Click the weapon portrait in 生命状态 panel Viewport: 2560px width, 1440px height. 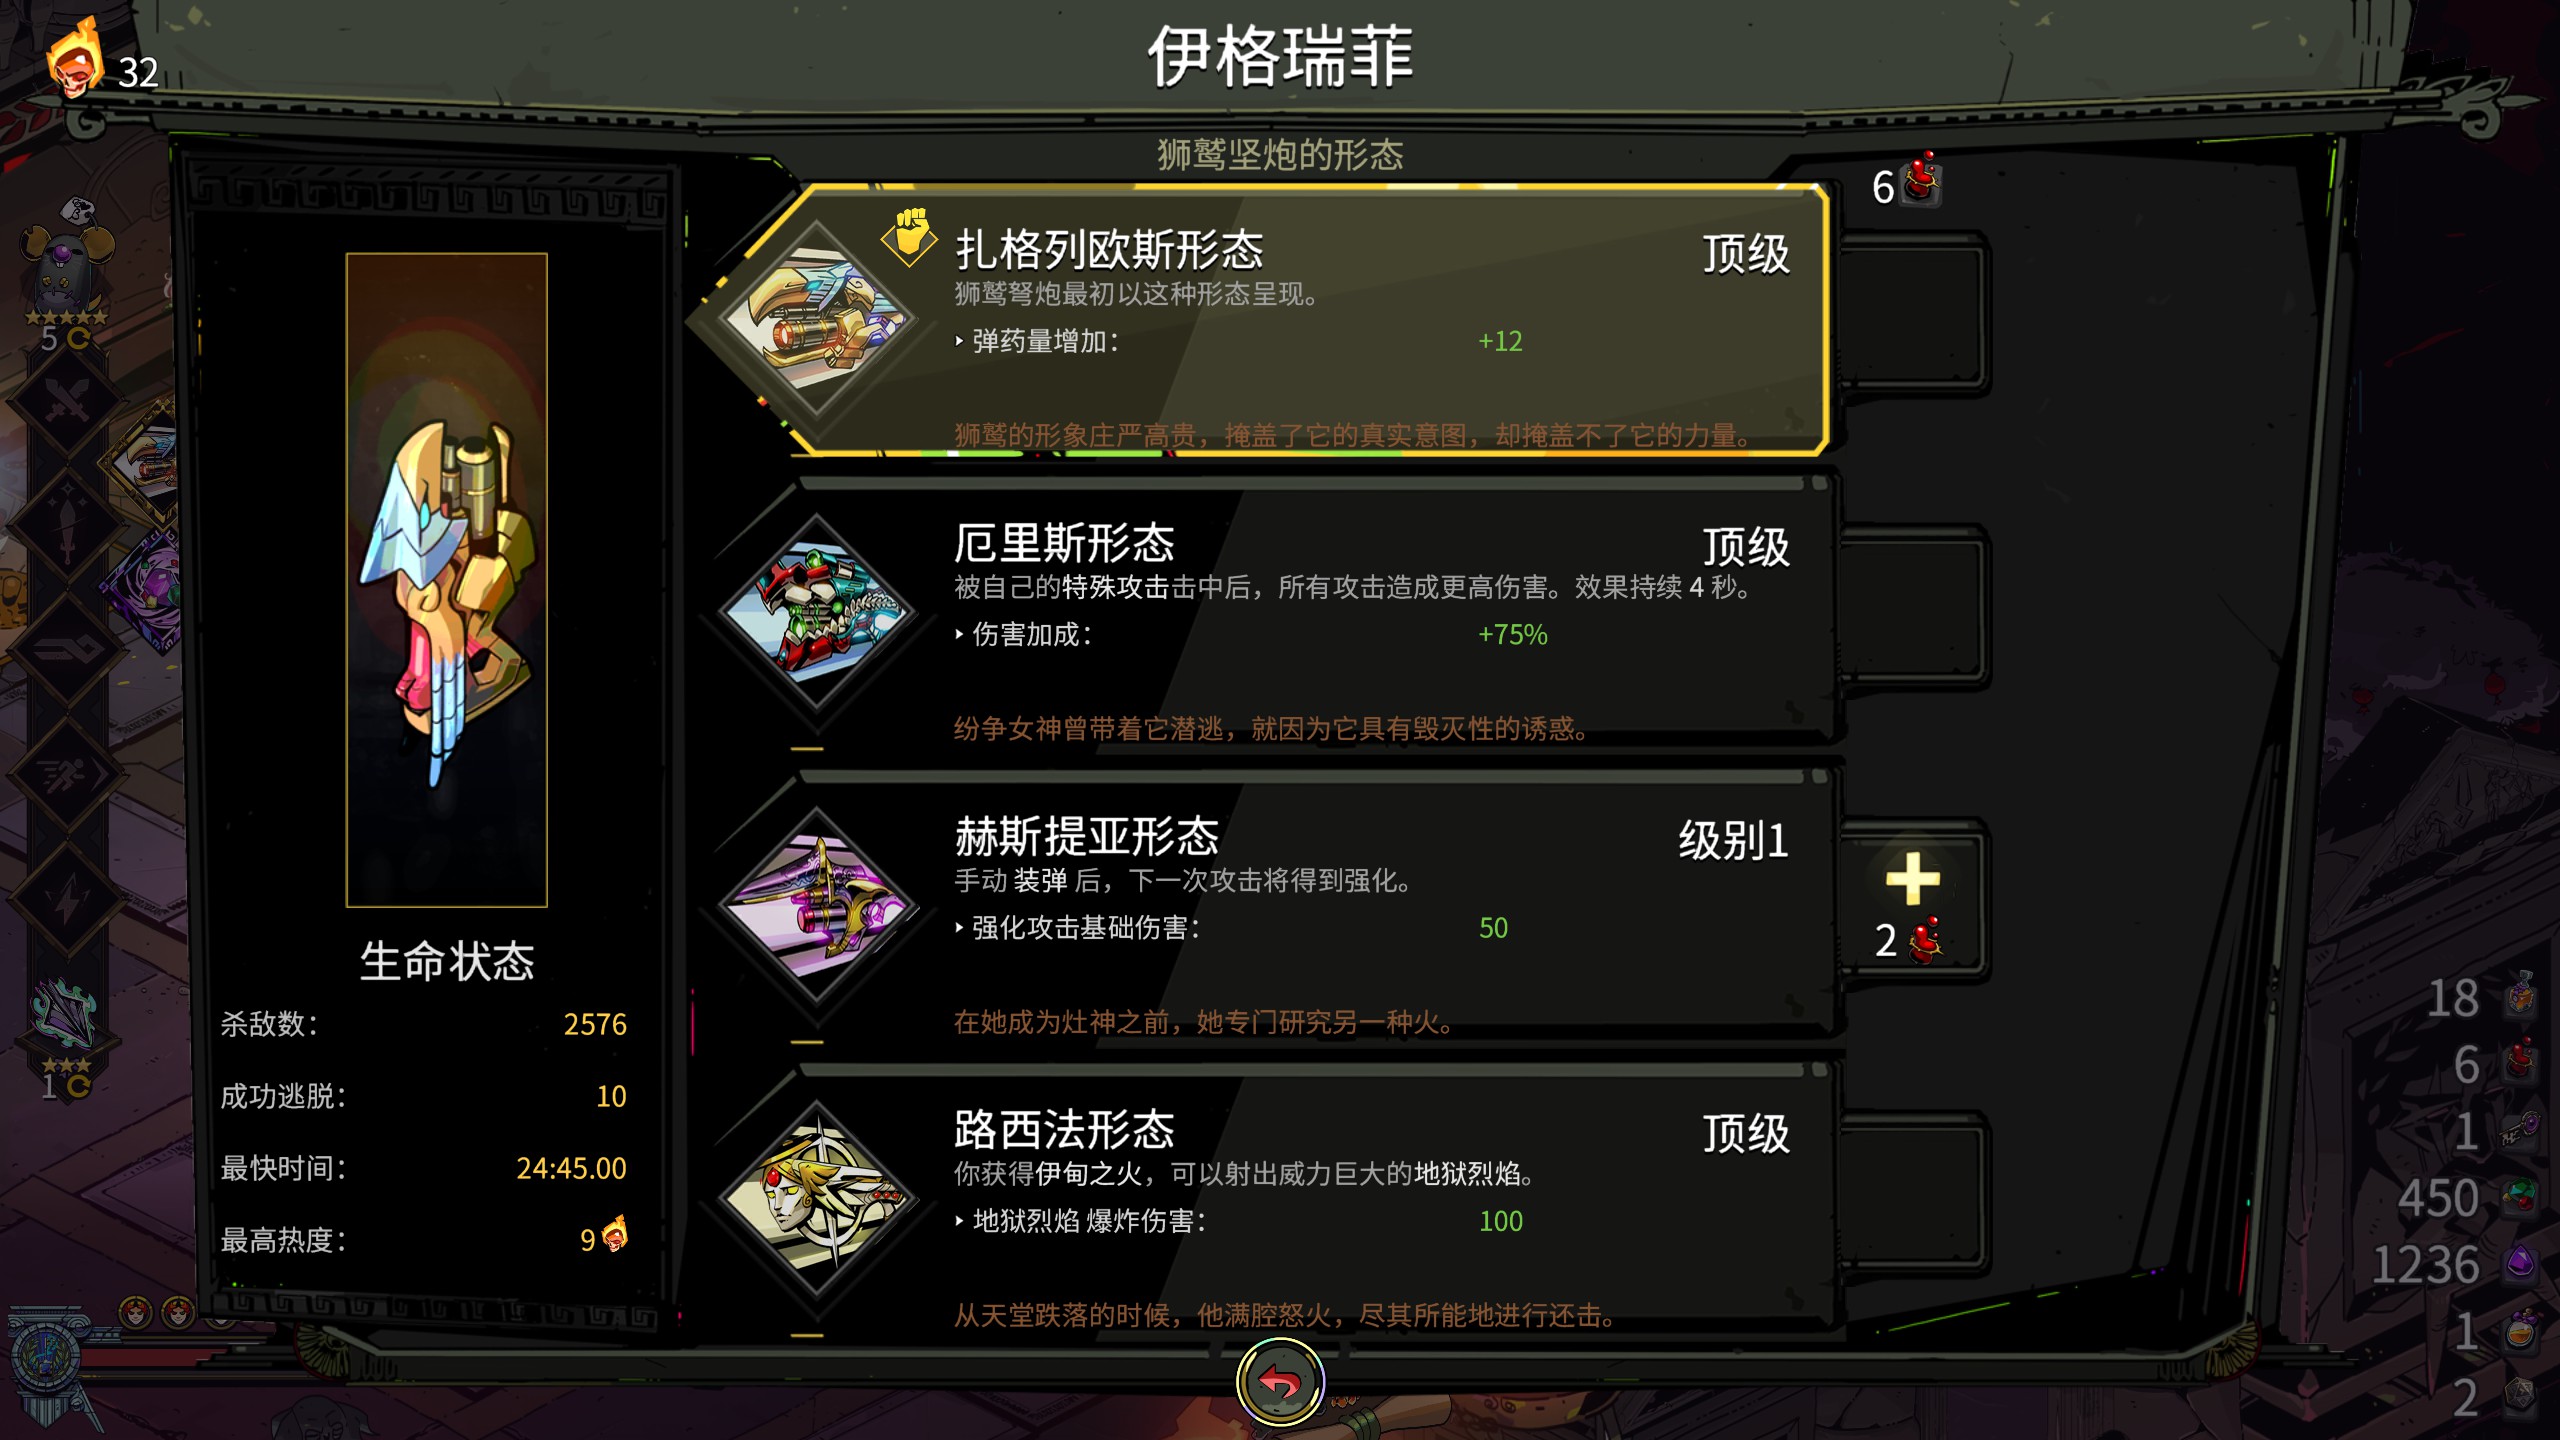446,580
